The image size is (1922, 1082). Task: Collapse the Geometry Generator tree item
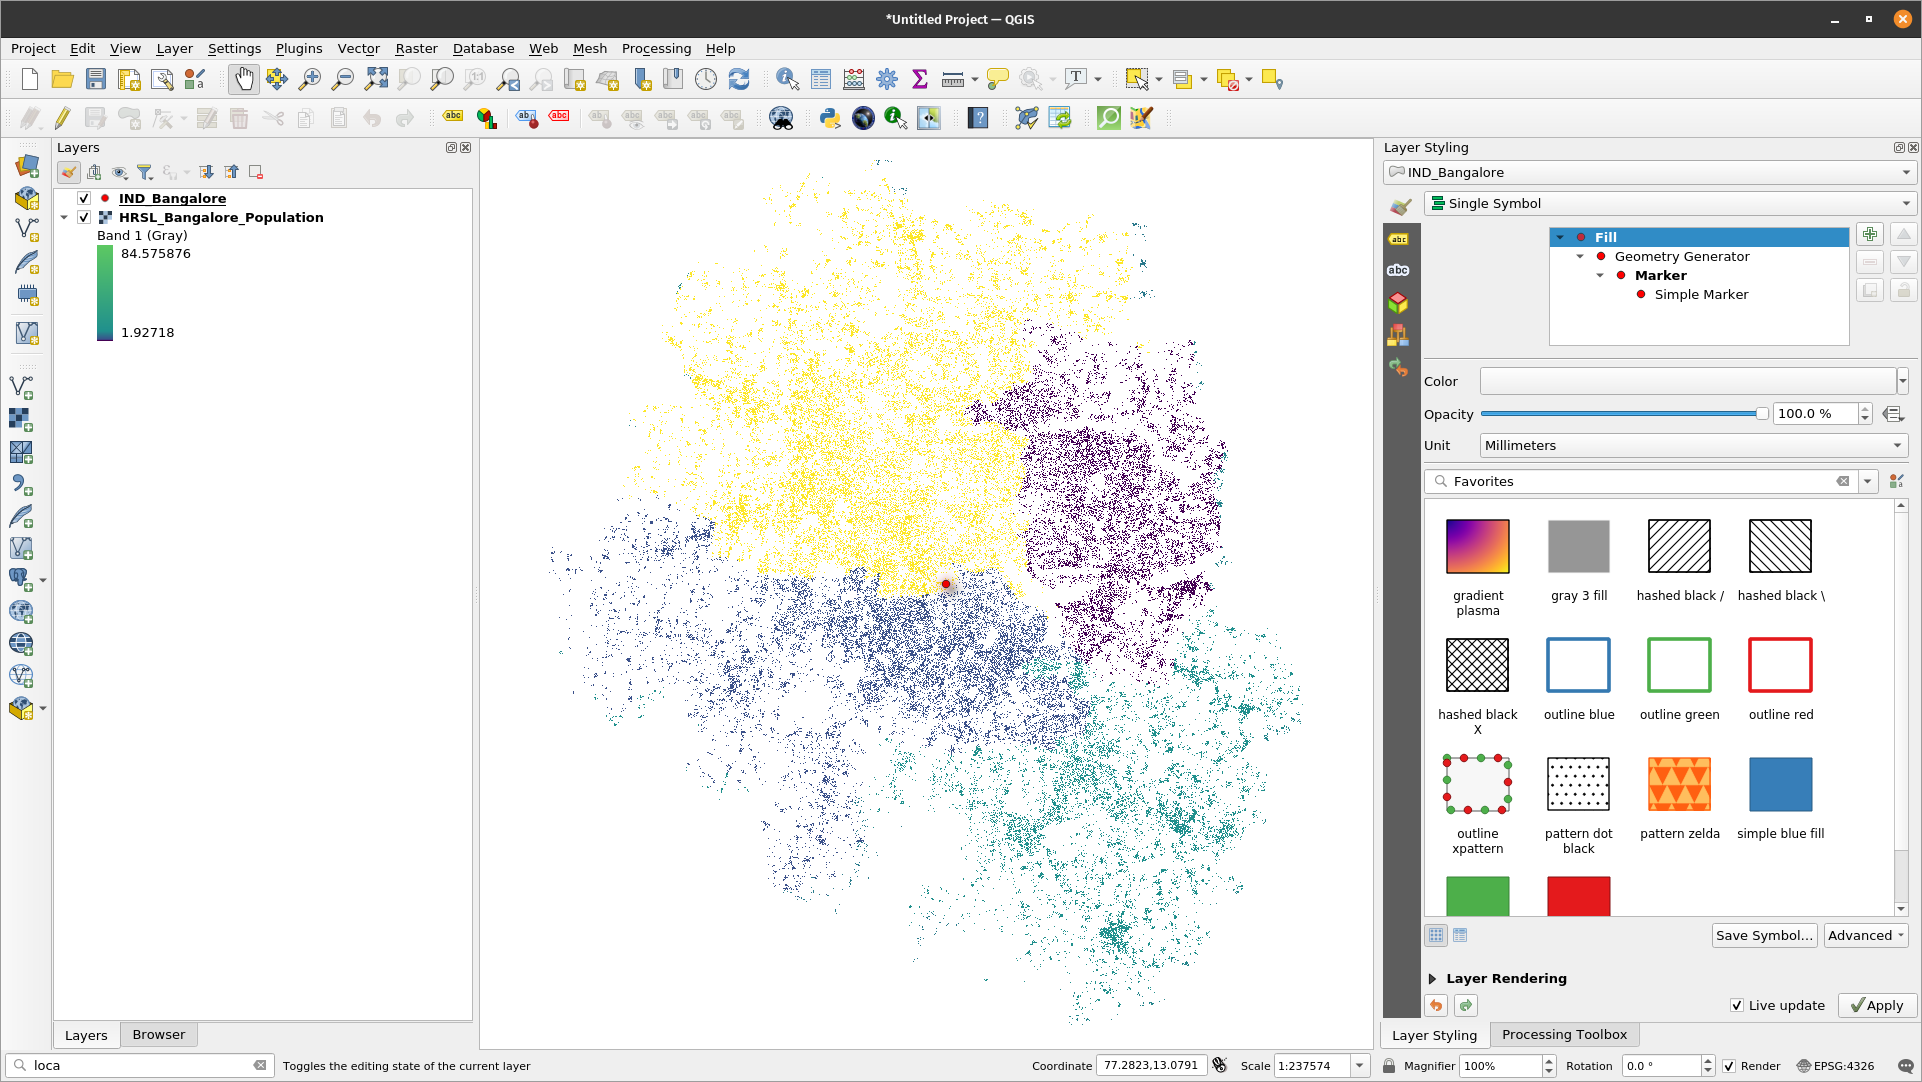1580,257
